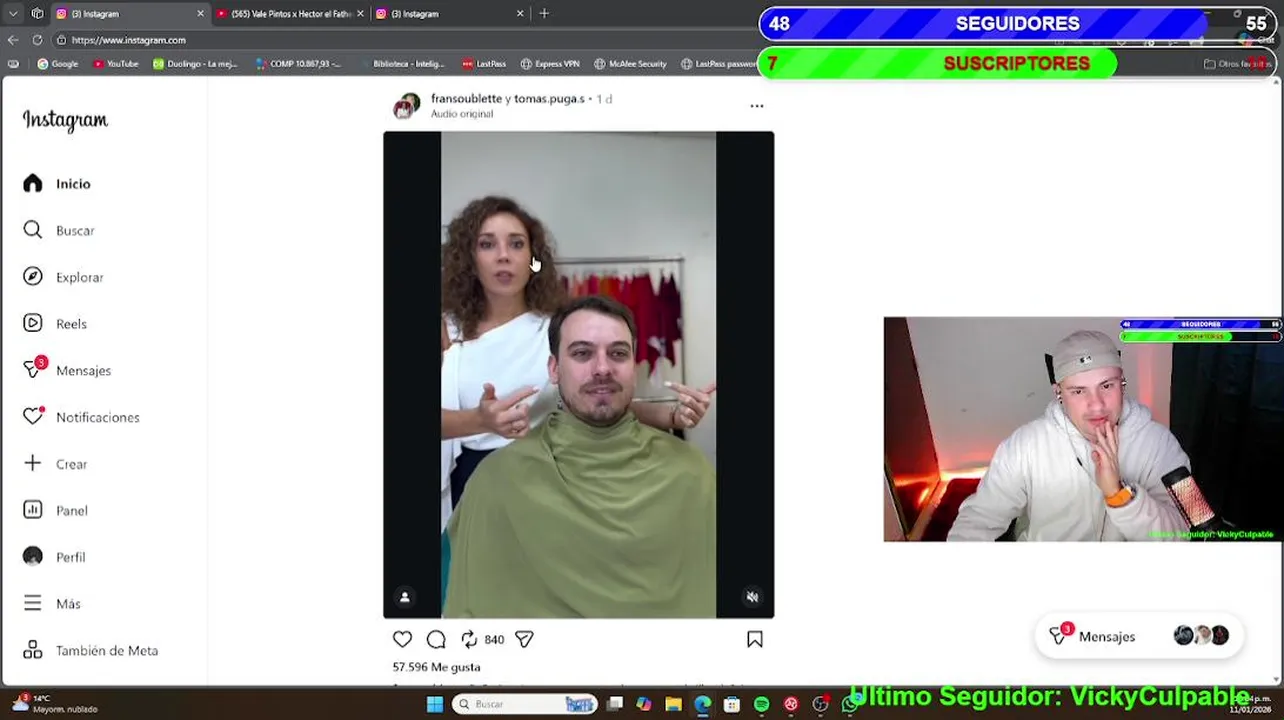
Task: Click the Windows taskbar Buscar box
Action: (523, 704)
